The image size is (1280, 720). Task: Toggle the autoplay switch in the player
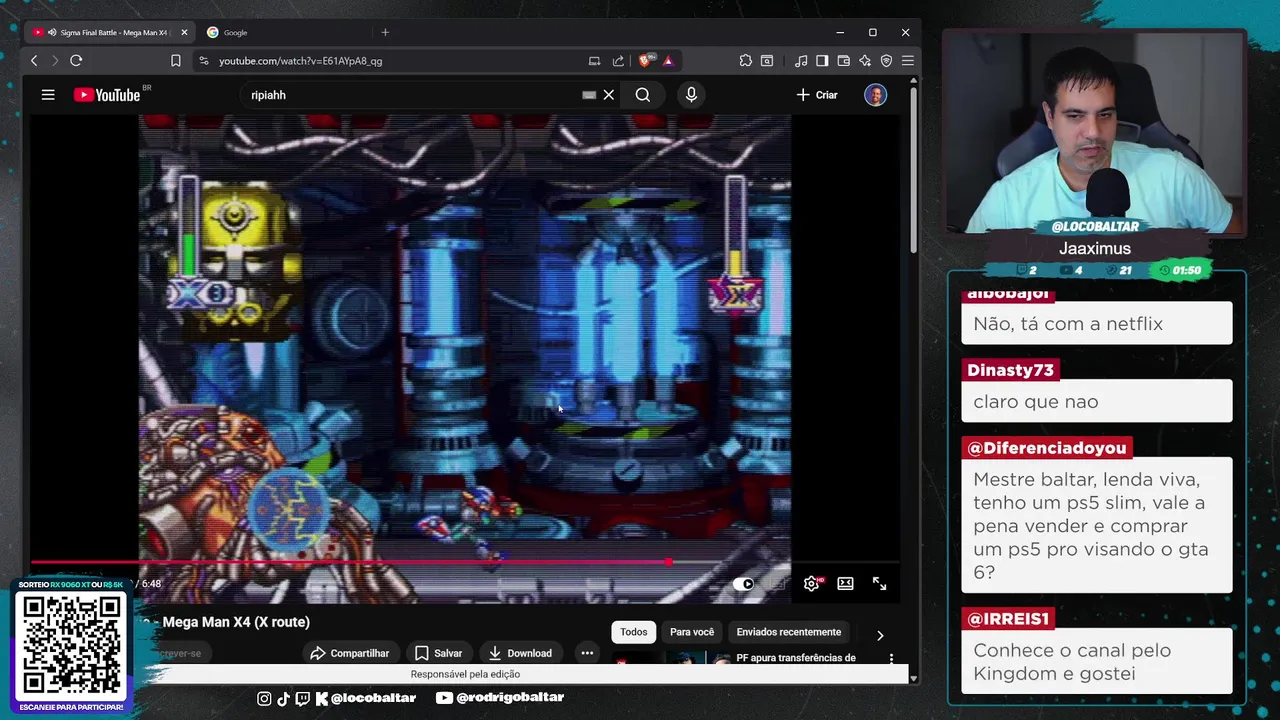point(744,584)
